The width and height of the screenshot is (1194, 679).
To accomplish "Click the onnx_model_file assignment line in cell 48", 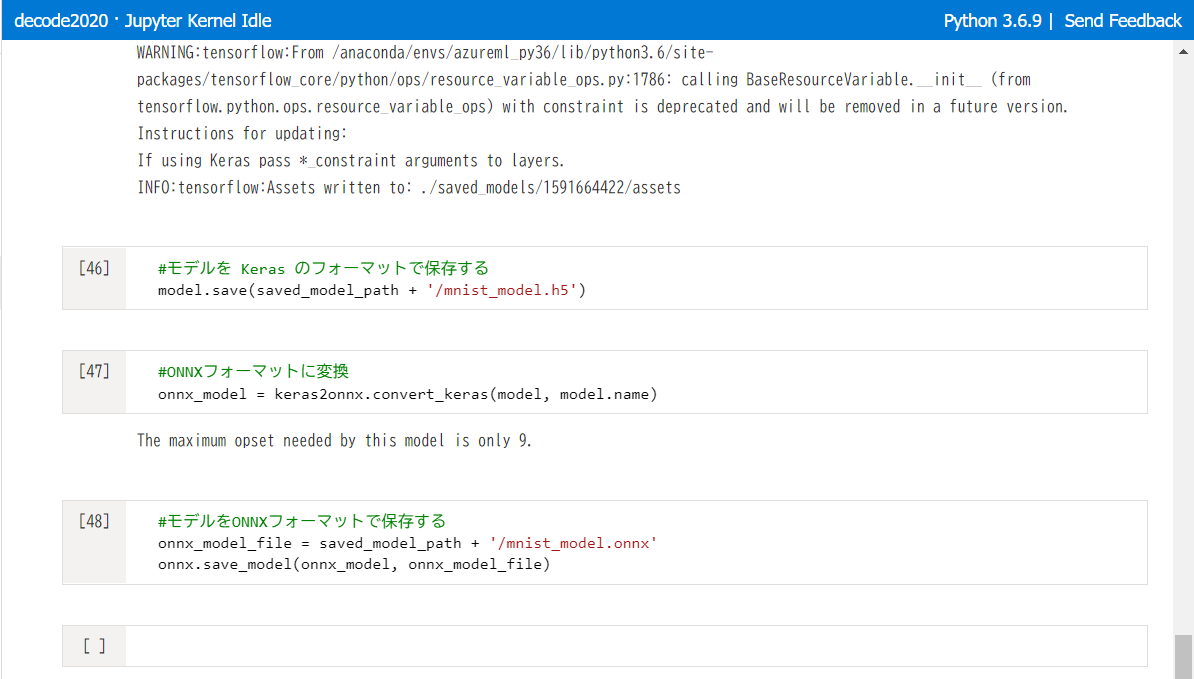I will 407,543.
